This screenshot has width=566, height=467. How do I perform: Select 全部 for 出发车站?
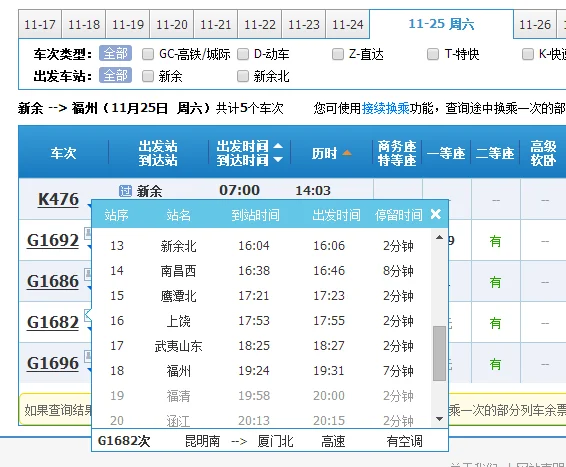[x=116, y=75]
